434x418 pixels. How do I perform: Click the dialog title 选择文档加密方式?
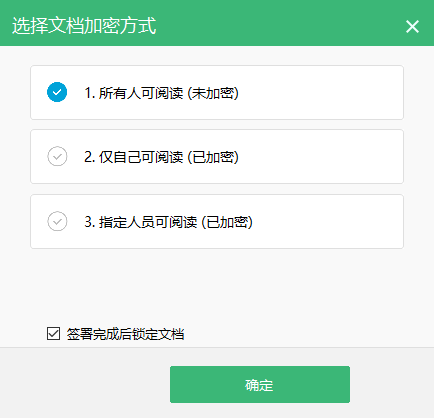tap(84, 26)
